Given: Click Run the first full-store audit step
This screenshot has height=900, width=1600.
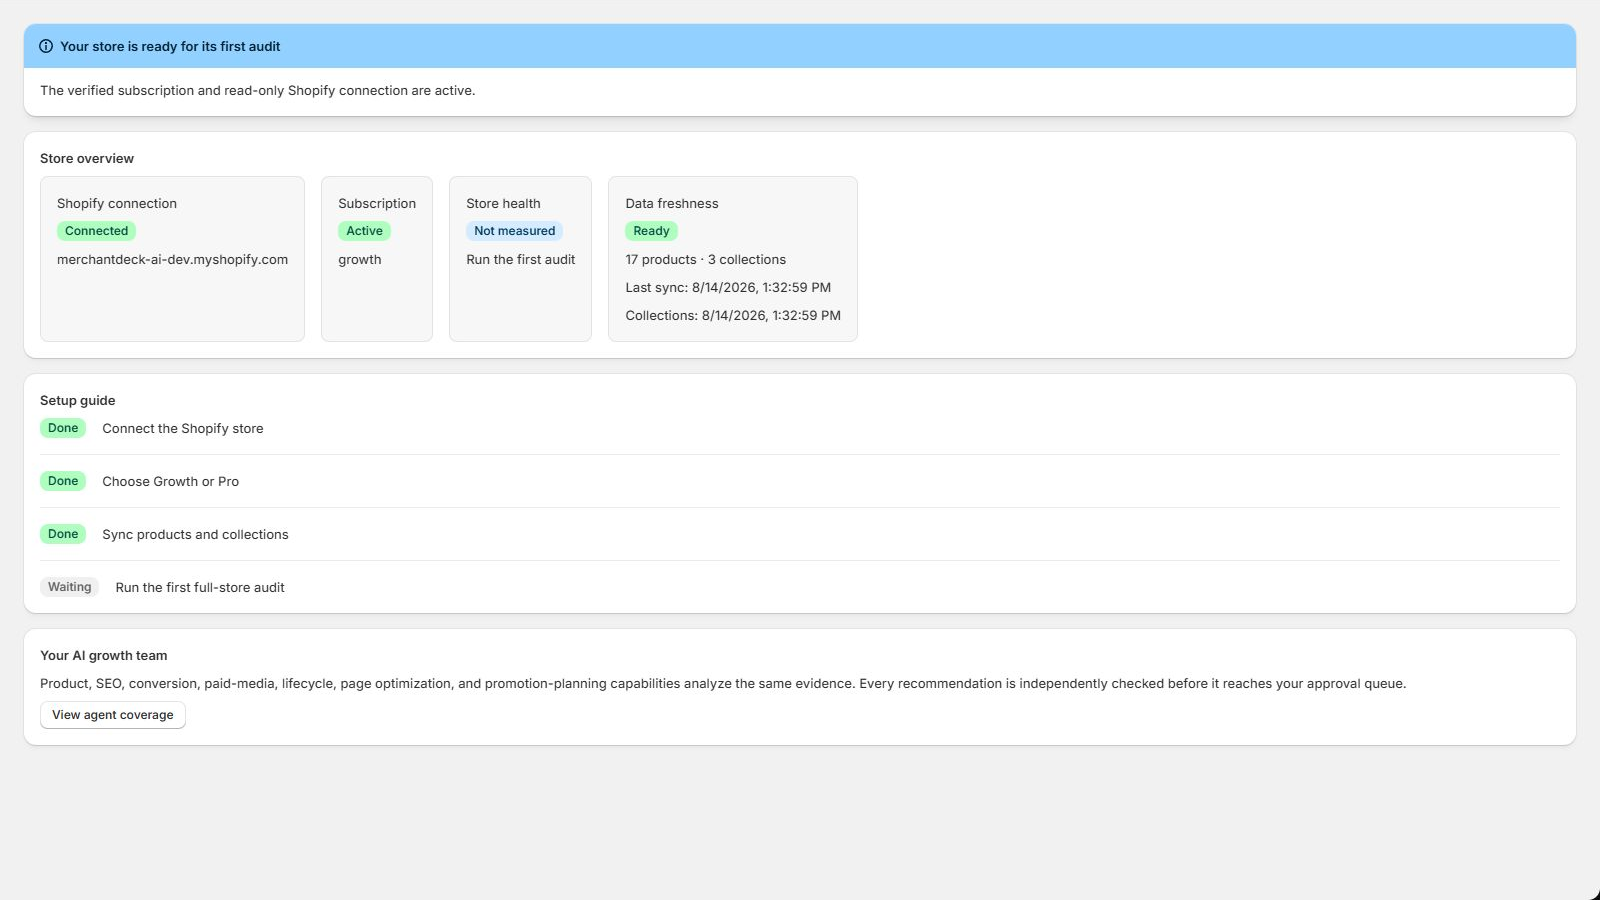Looking at the screenshot, I should (200, 587).
